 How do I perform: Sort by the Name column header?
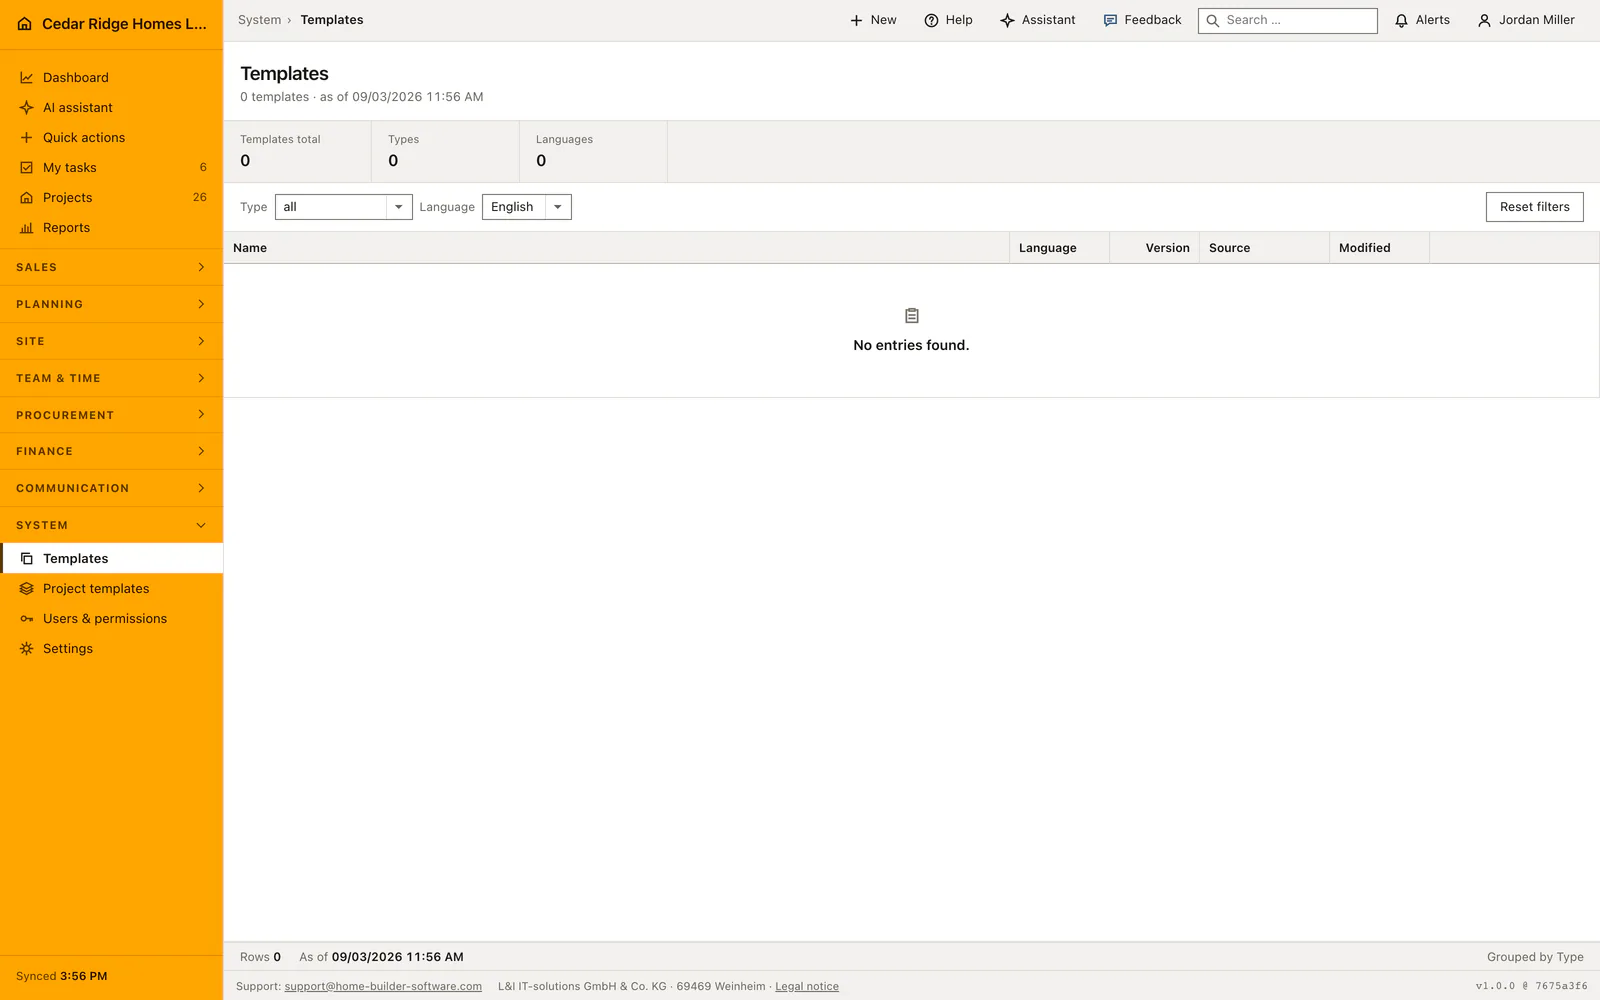pos(616,248)
